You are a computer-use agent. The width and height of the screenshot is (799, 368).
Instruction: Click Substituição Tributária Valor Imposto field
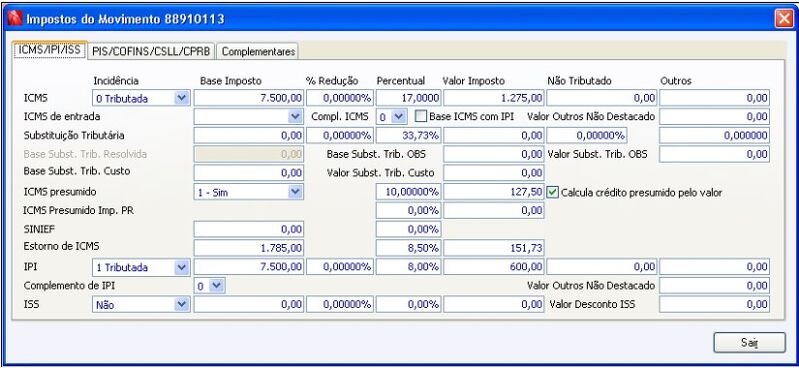click(x=494, y=136)
